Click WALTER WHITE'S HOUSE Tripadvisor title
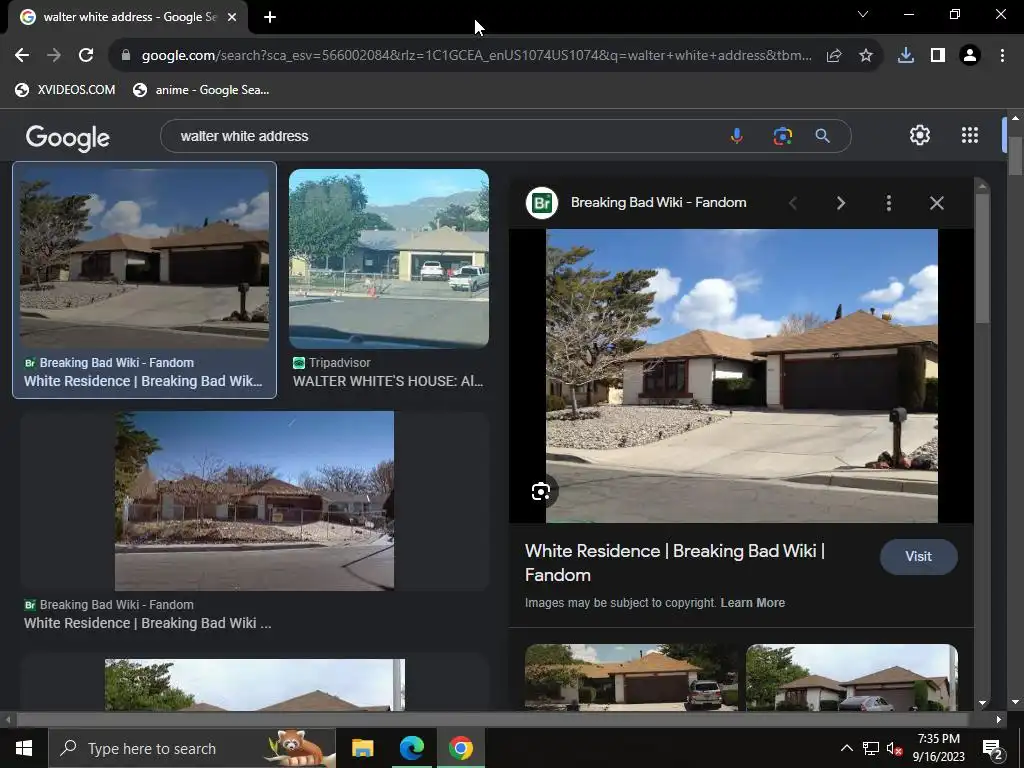 click(388, 381)
